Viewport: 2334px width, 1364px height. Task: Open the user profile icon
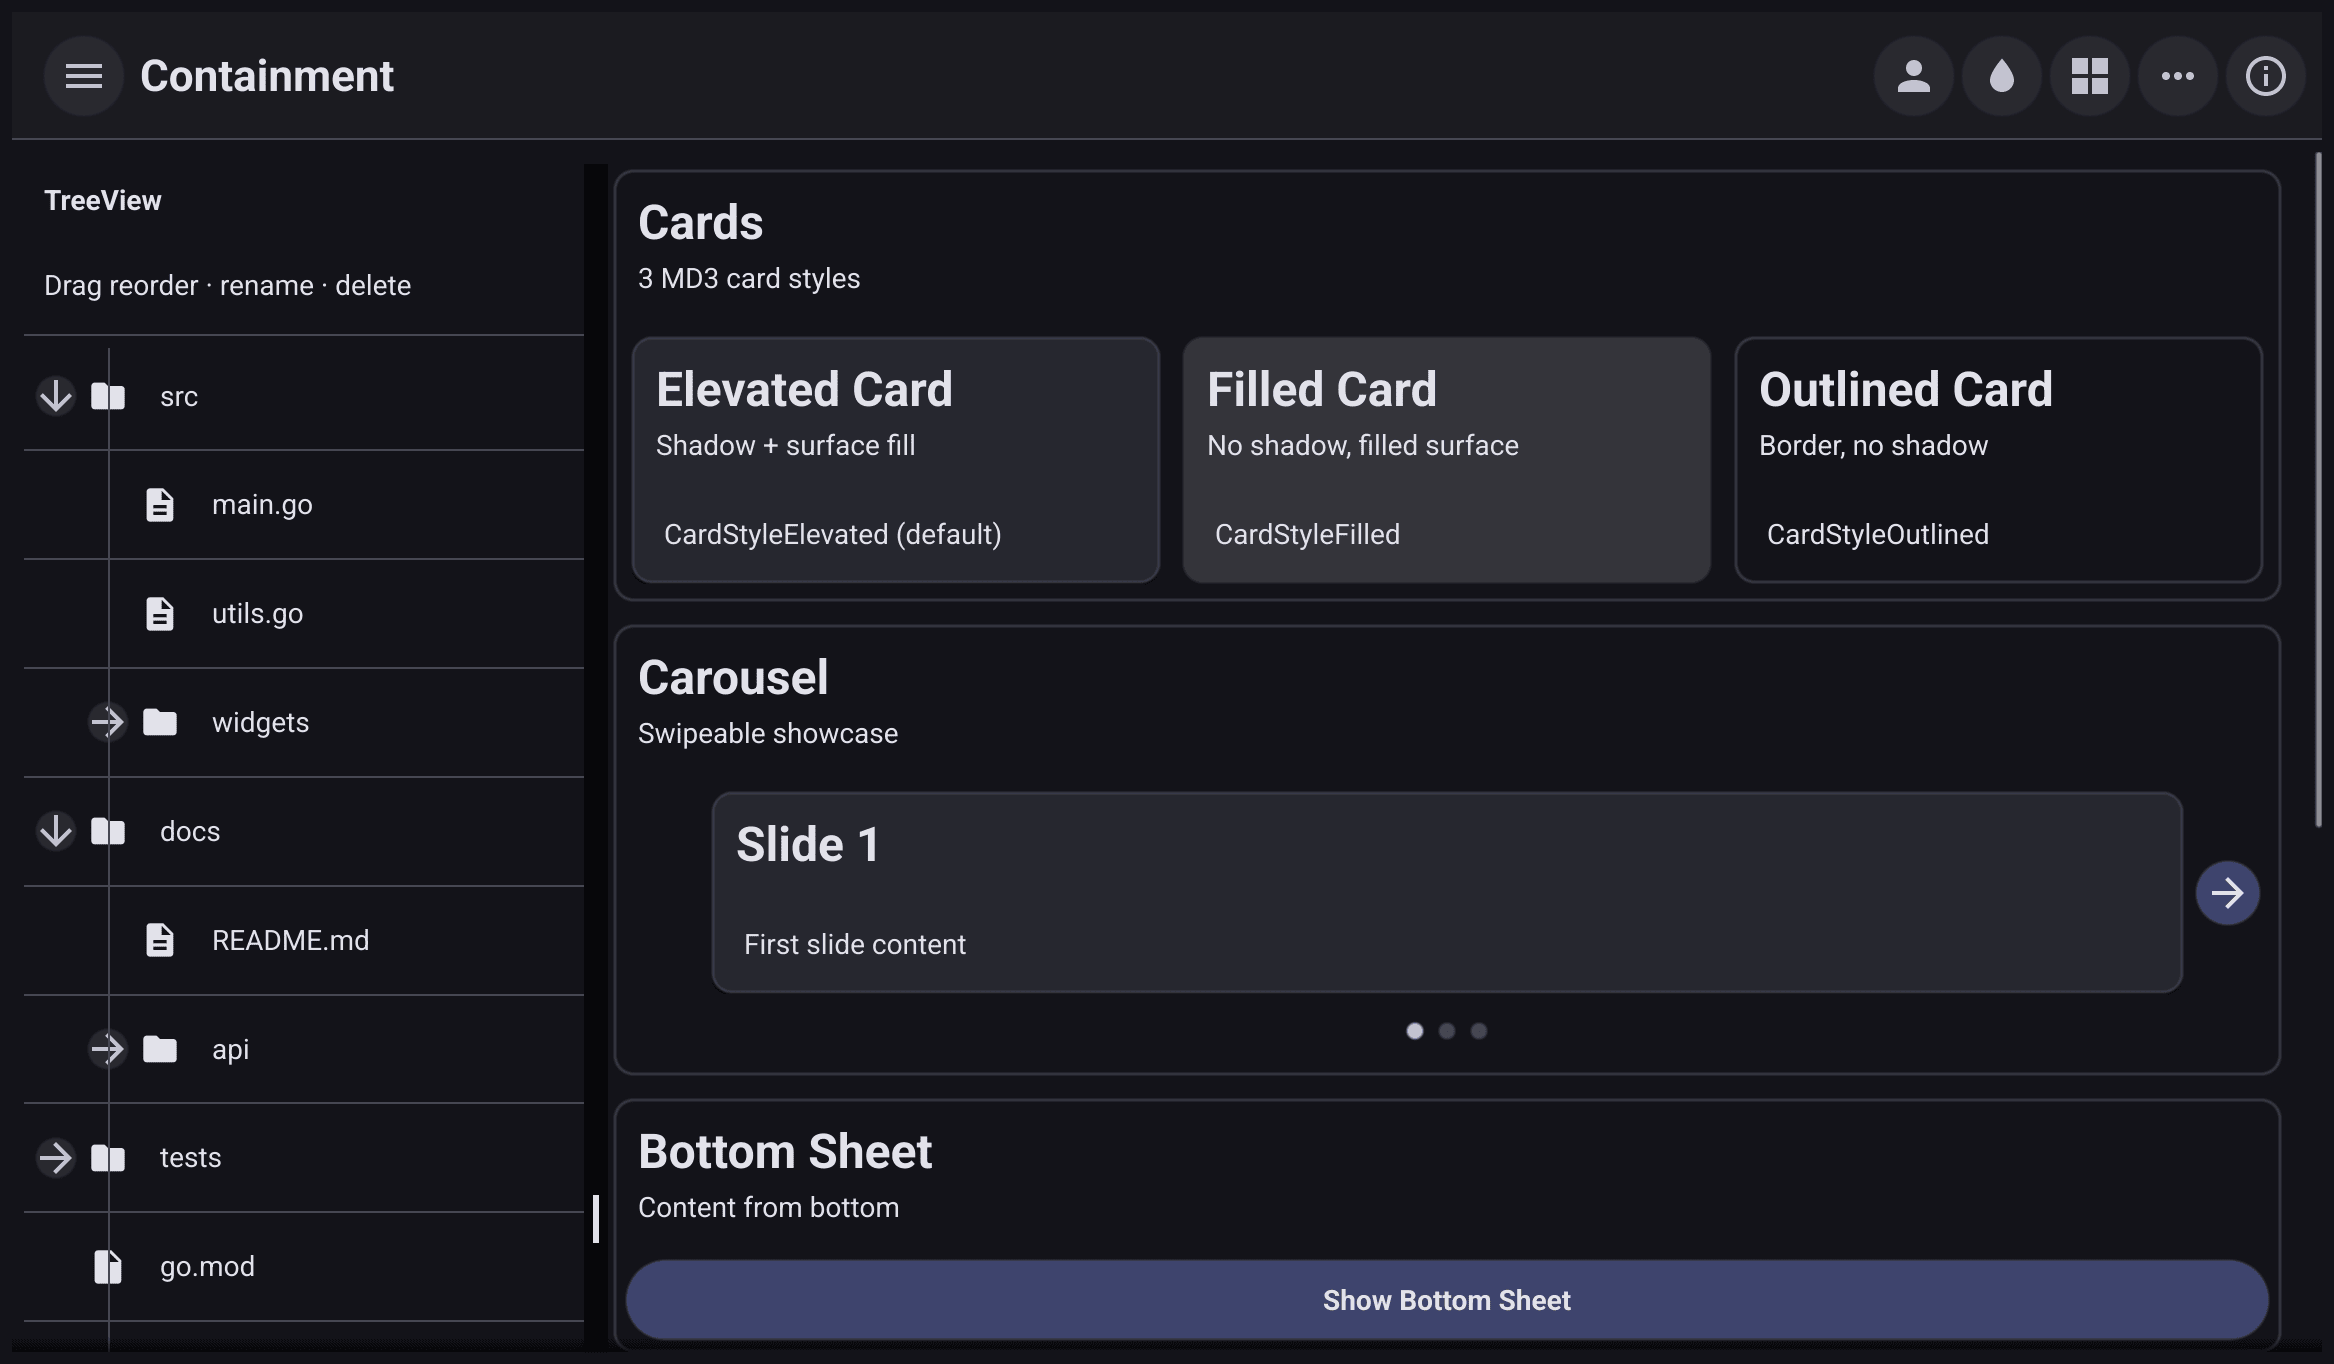pyautogui.click(x=1914, y=76)
